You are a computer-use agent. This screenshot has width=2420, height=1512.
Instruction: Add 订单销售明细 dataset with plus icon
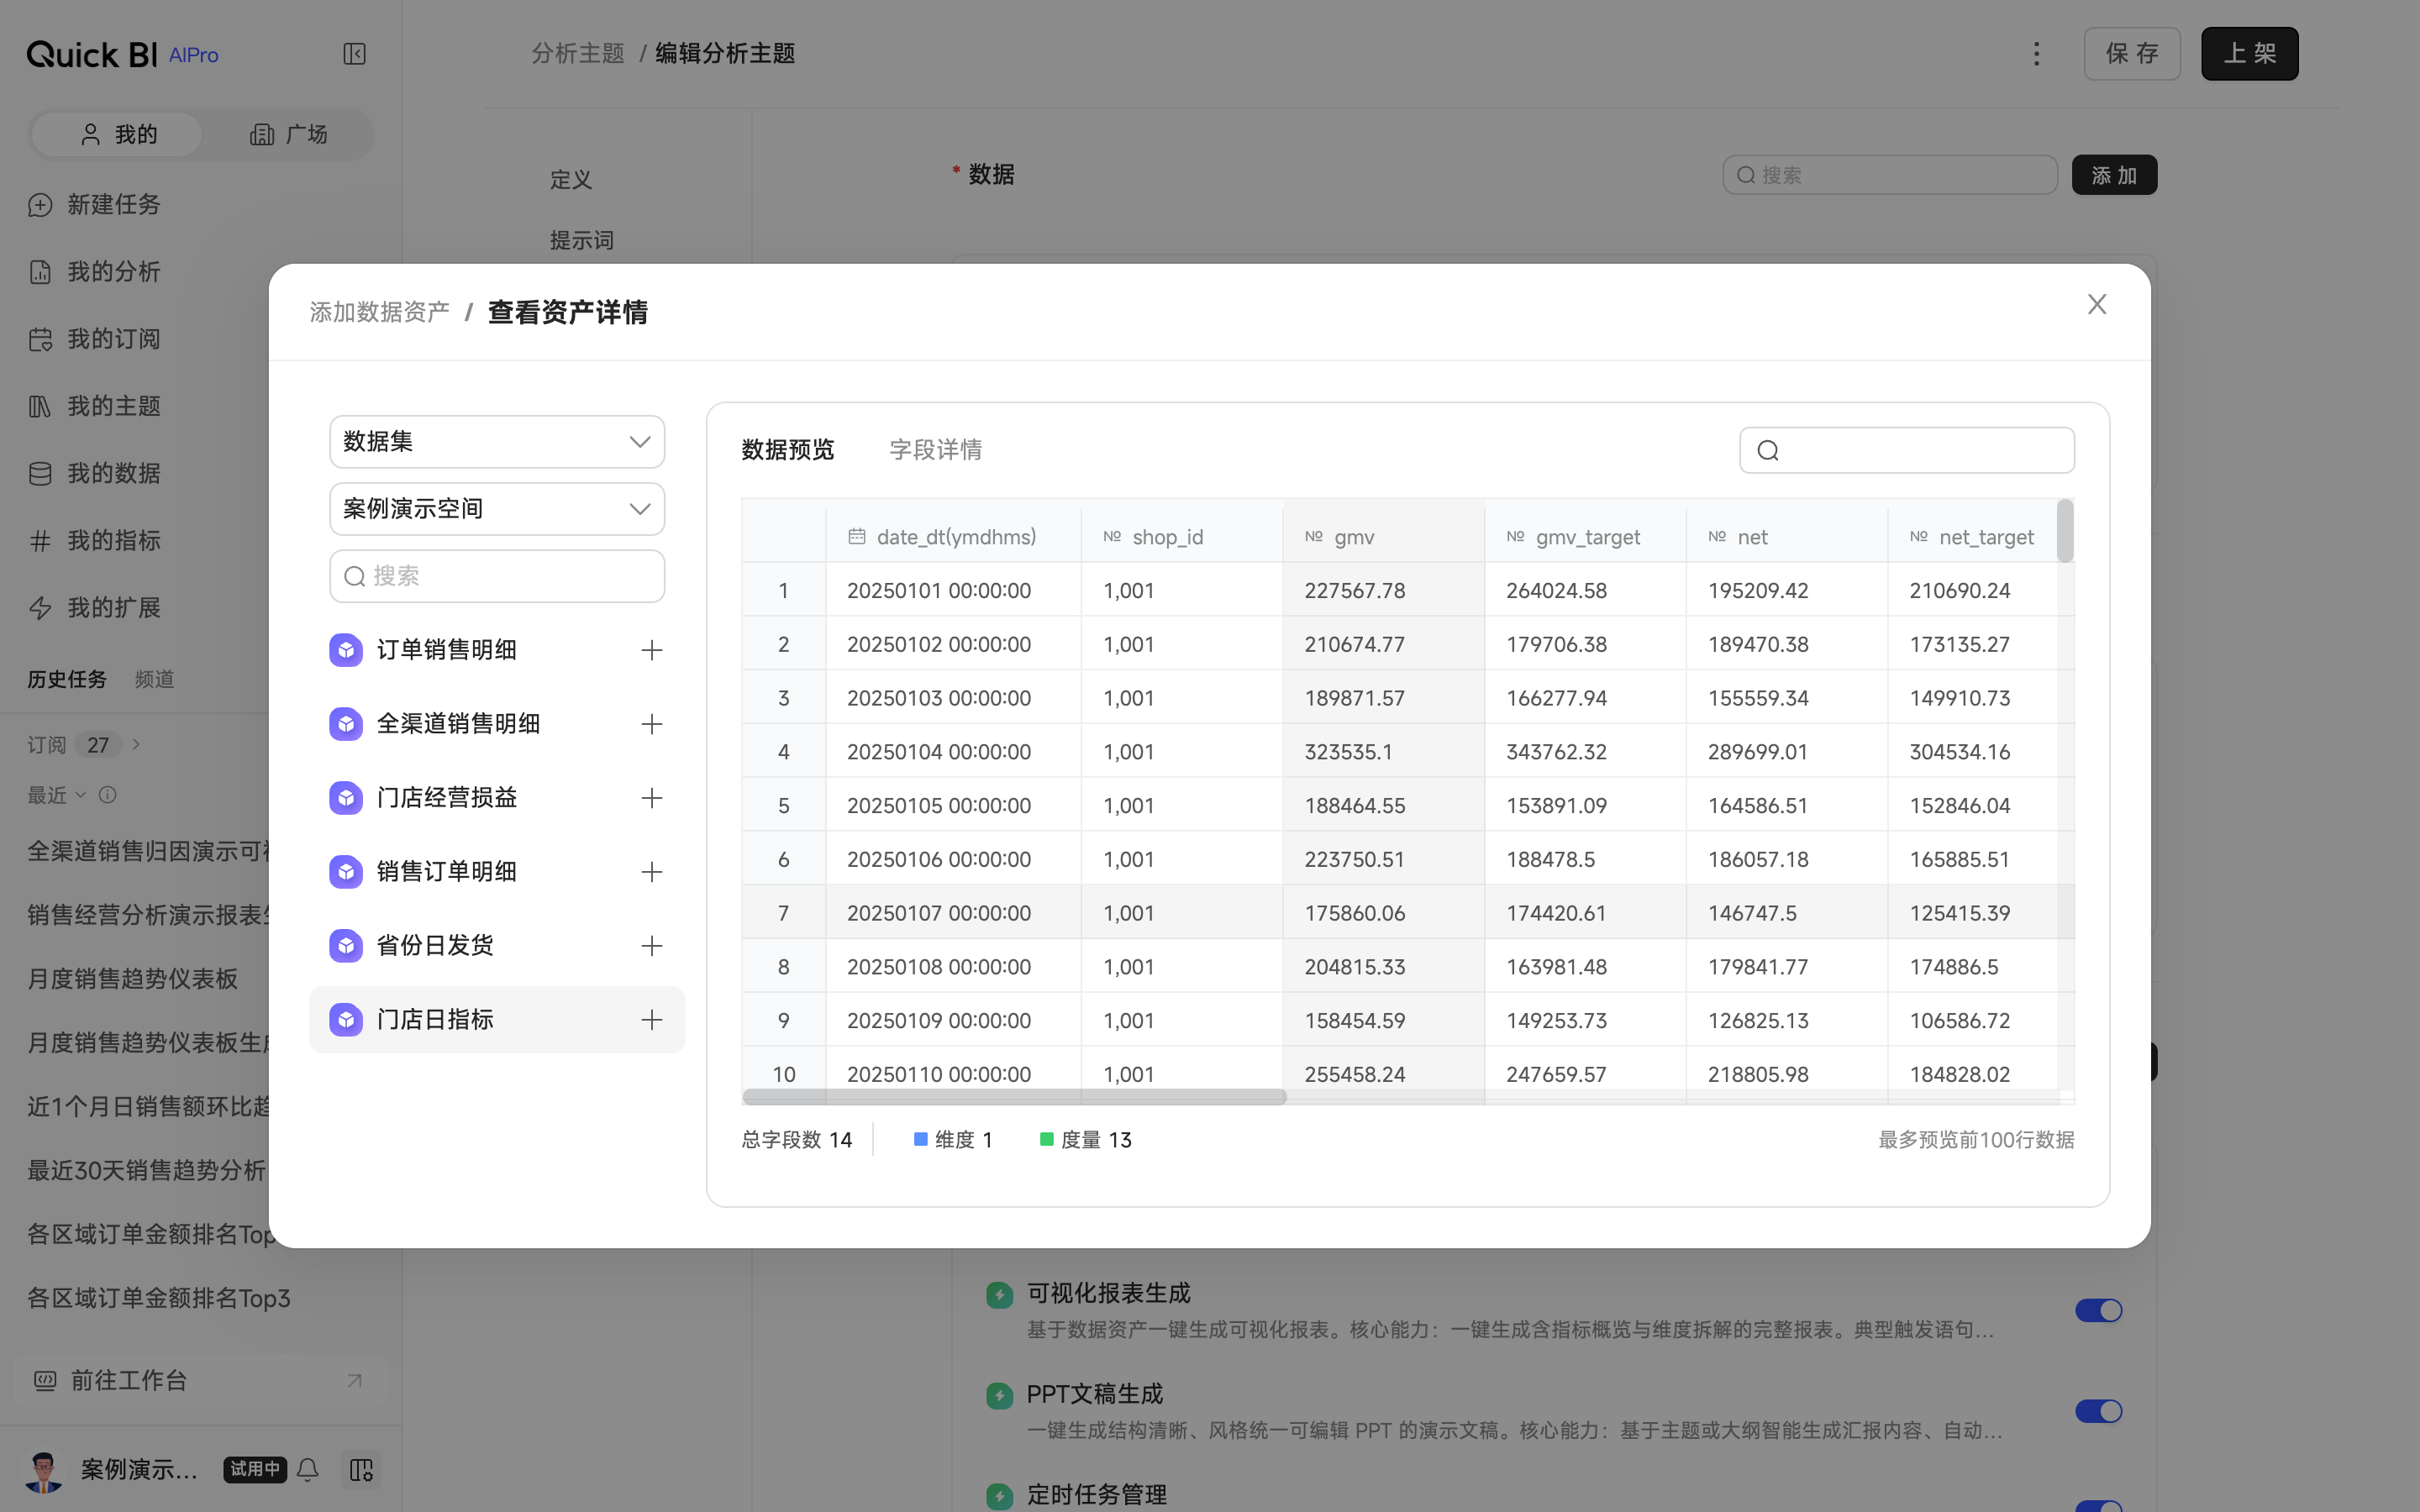[x=652, y=650]
